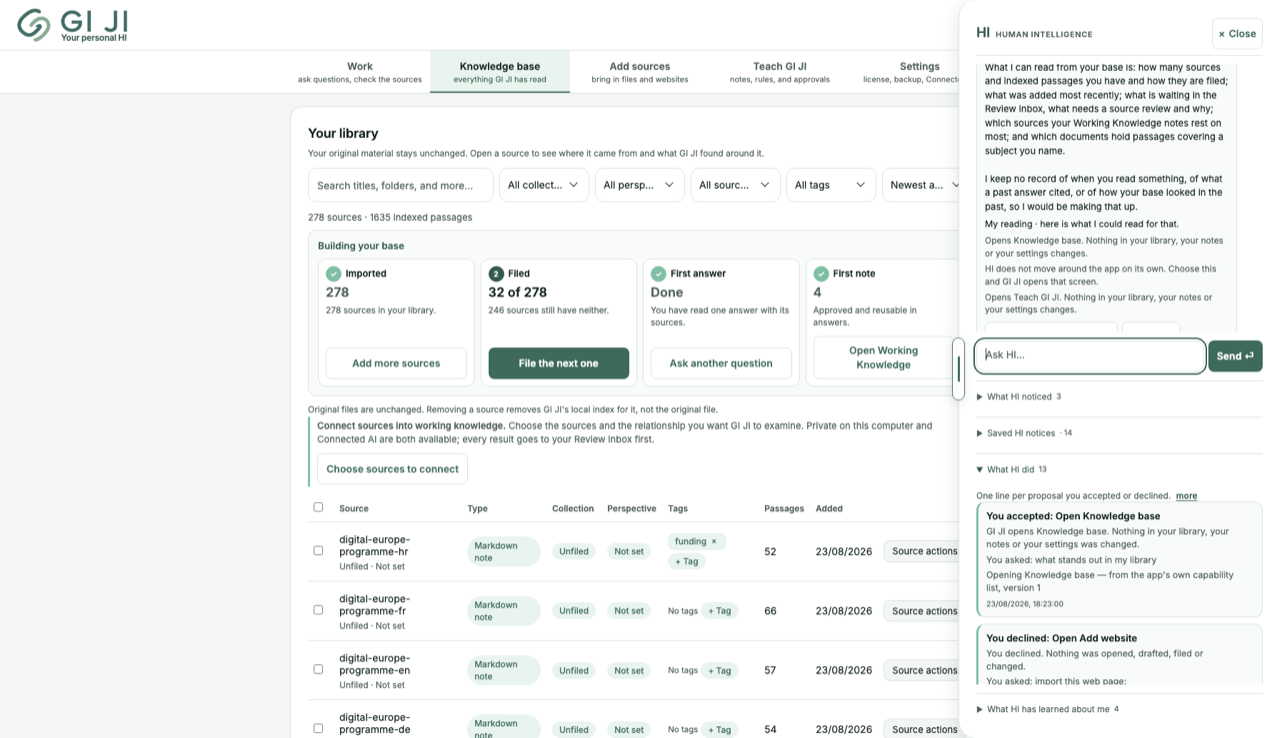Open the All sources filter dropdown

[x=735, y=185]
